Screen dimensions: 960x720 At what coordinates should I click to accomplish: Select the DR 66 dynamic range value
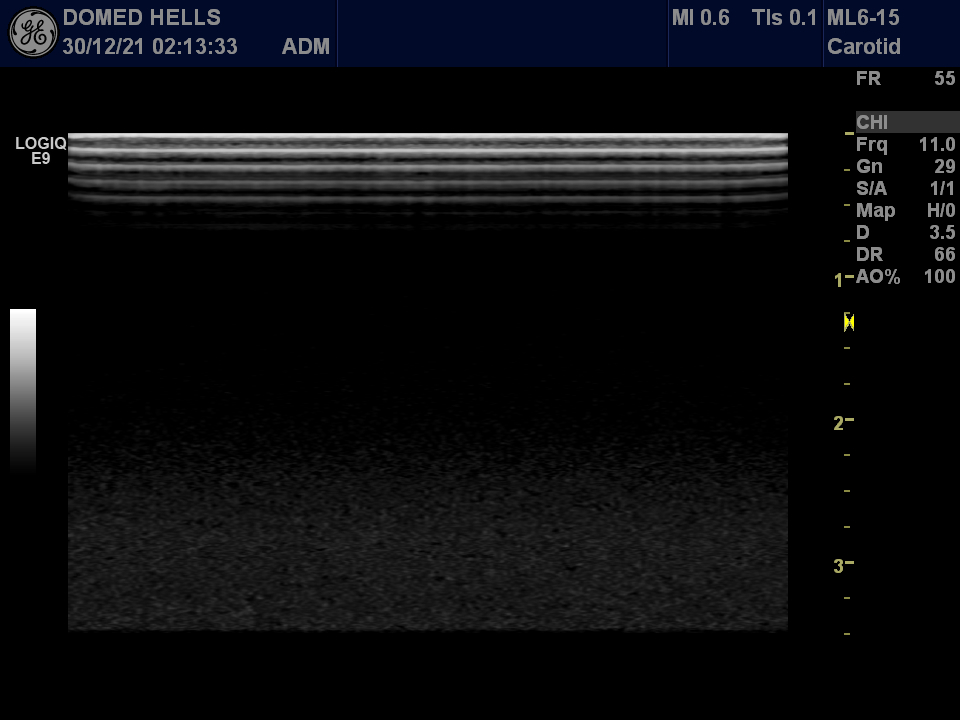[905, 255]
